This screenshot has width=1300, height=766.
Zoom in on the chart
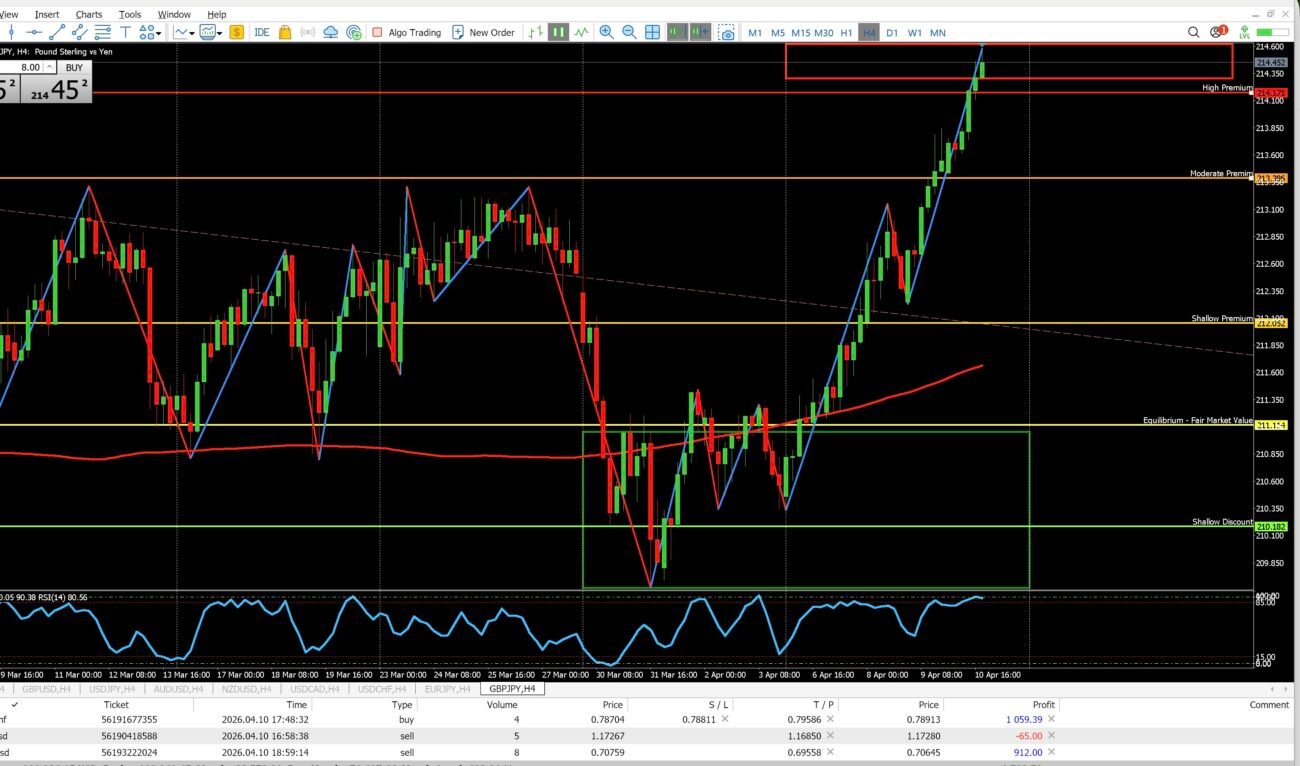pos(606,32)
